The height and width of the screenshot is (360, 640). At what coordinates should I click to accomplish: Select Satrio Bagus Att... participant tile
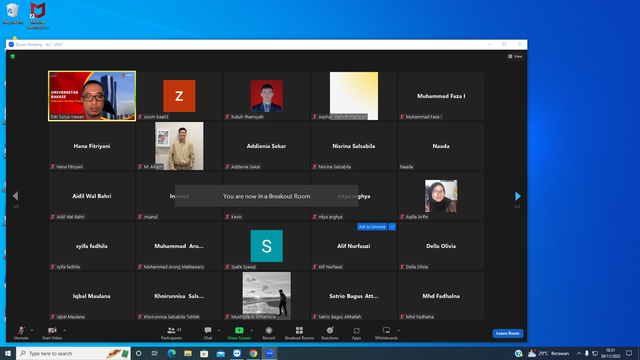coord(354,296)
